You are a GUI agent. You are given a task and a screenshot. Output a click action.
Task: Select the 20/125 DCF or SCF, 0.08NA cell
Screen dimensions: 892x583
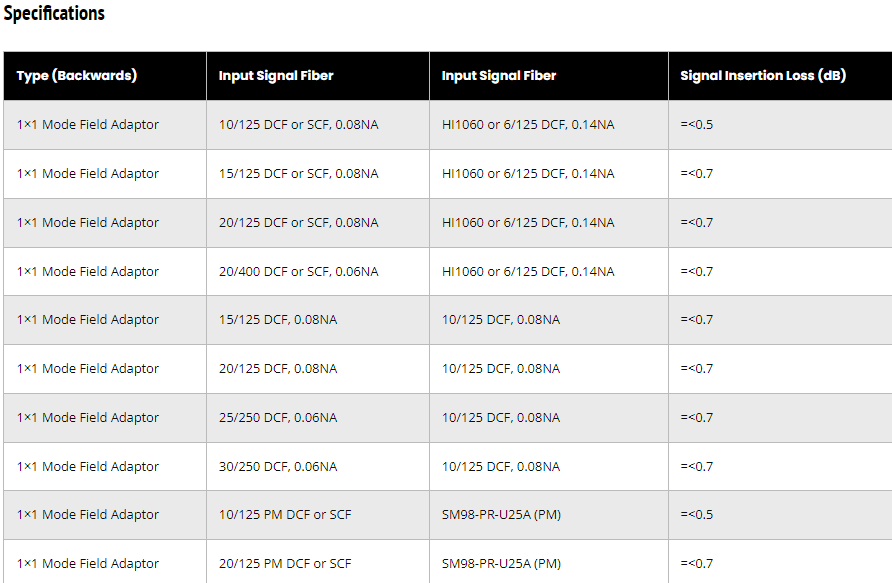pyautogui.click(x=299, y=223)
